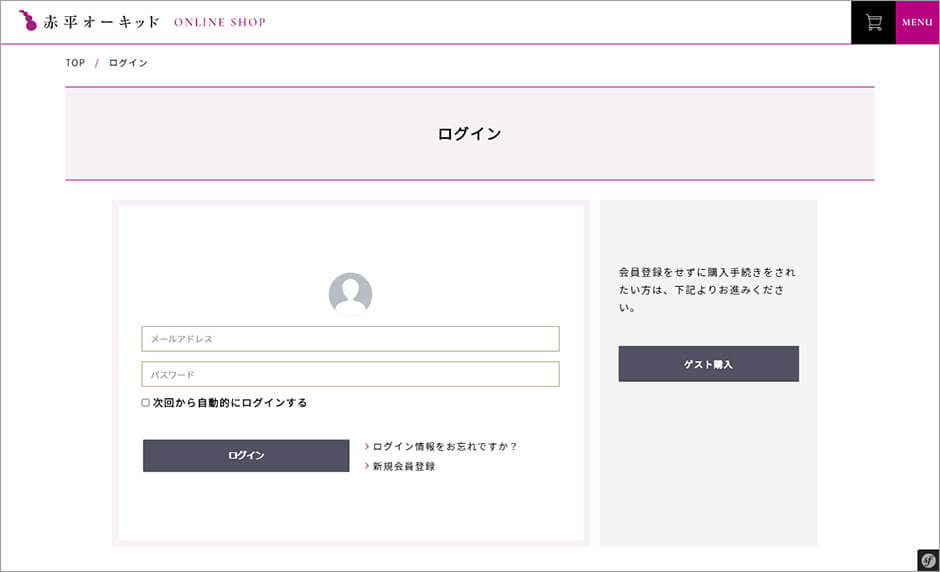Screen dimensions: 940x572
Task: Click the dark ログイン submit button
Action: (x=246, y=456)
